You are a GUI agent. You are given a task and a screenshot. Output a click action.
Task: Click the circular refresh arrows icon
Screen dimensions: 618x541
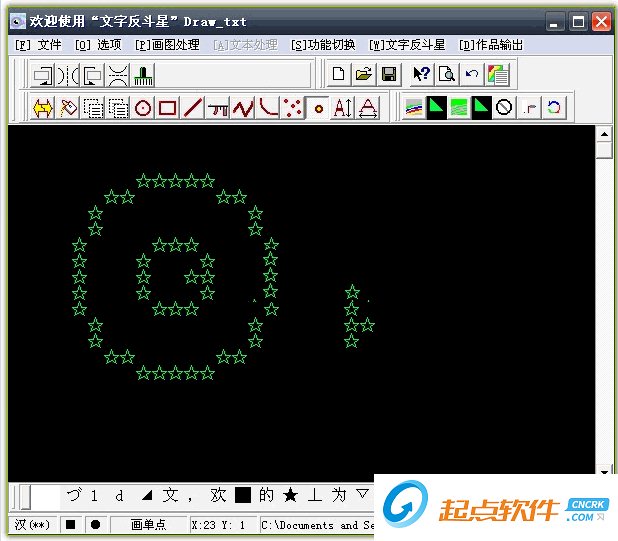point(554,108)
